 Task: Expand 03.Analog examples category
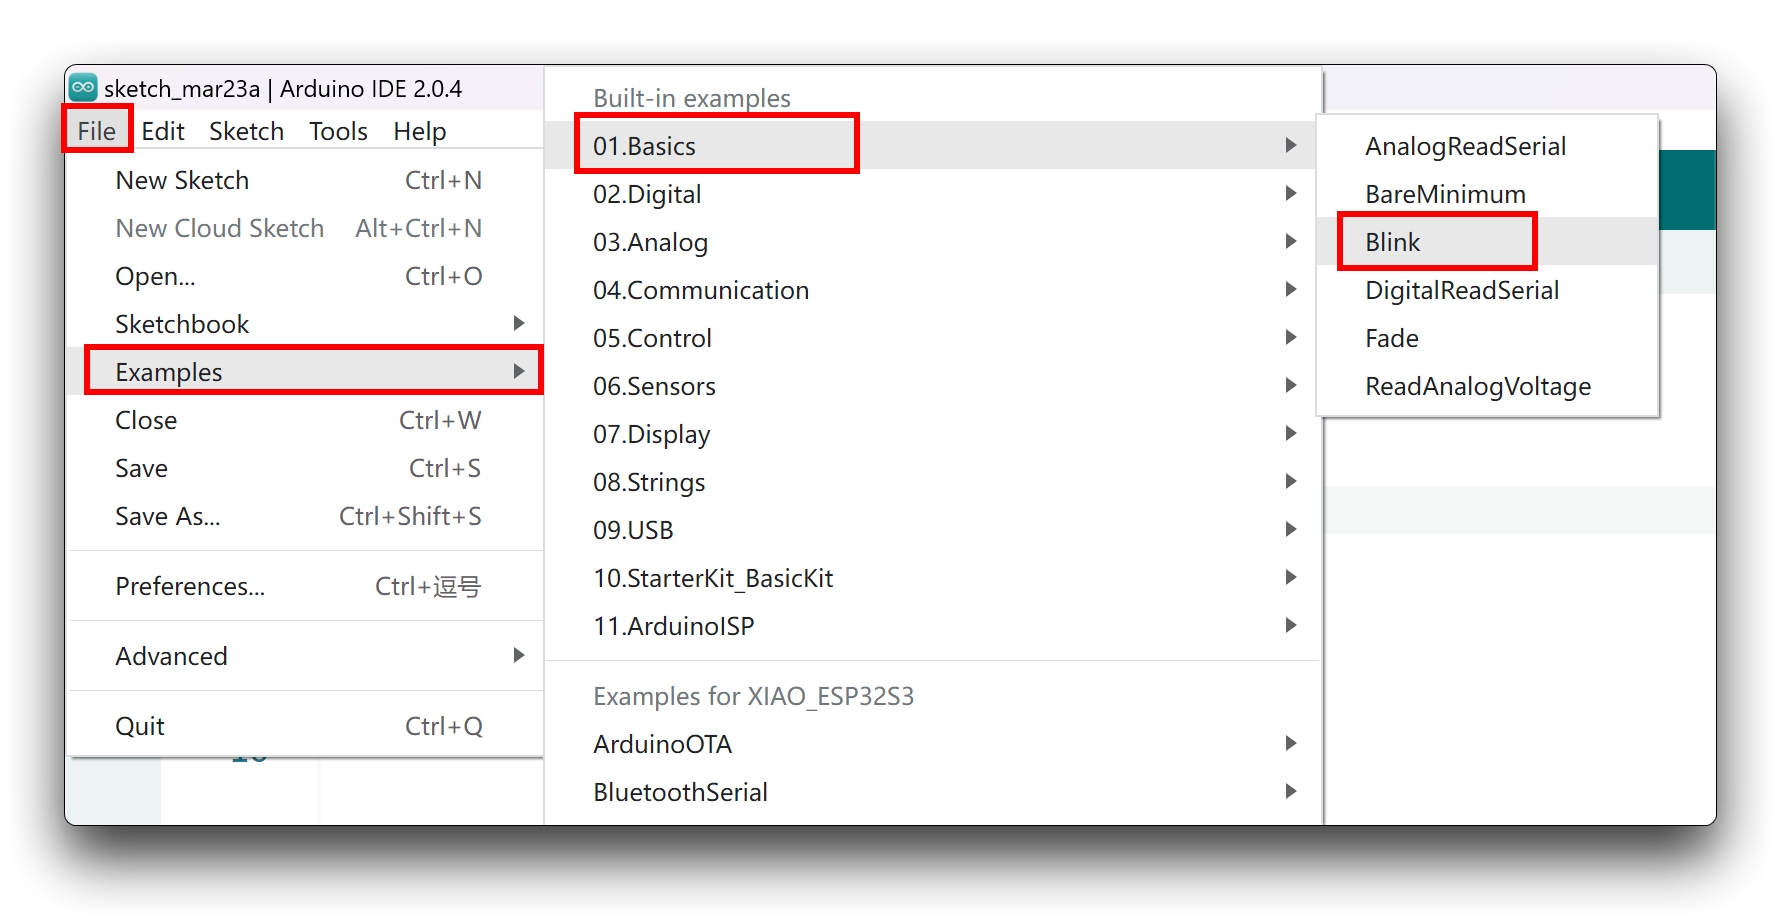(934, 242)
